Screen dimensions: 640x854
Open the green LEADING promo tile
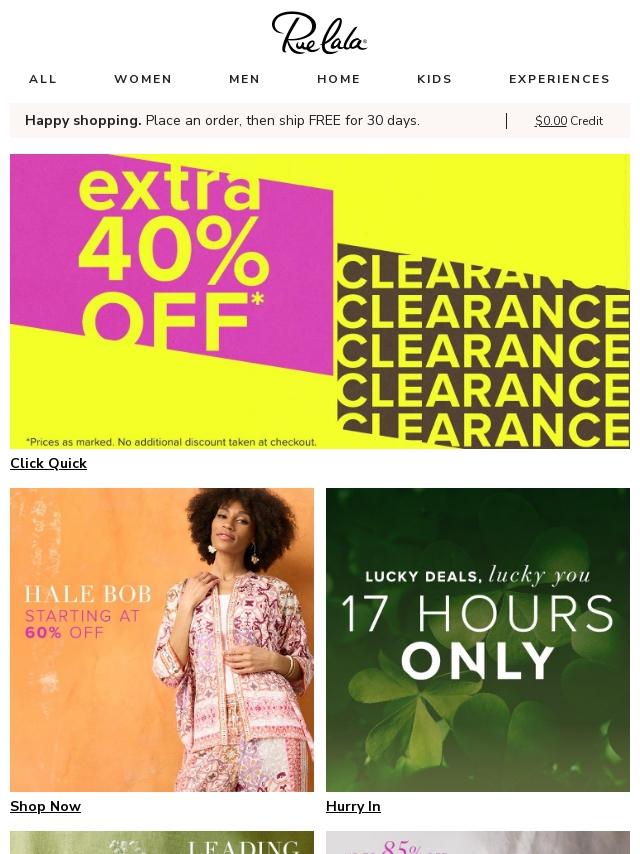tap(162, 843)
